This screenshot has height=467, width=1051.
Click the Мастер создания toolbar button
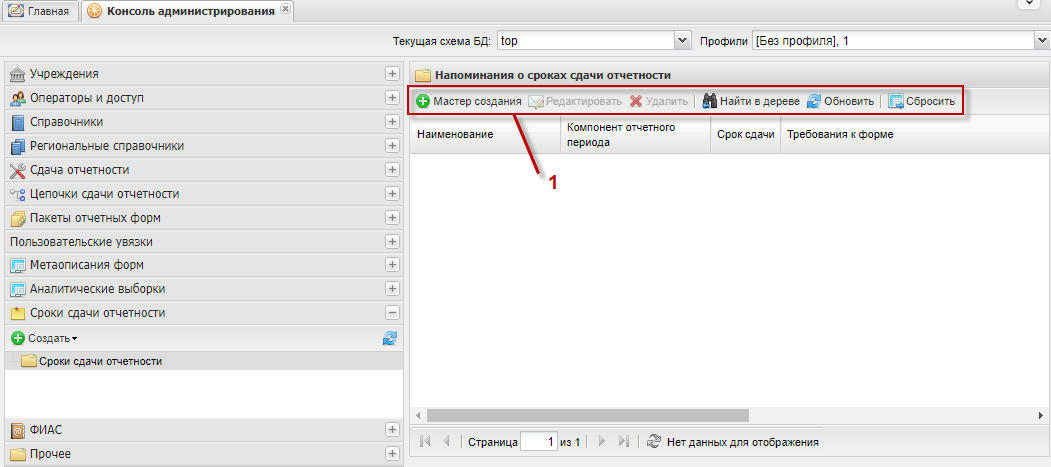(469, 101)
